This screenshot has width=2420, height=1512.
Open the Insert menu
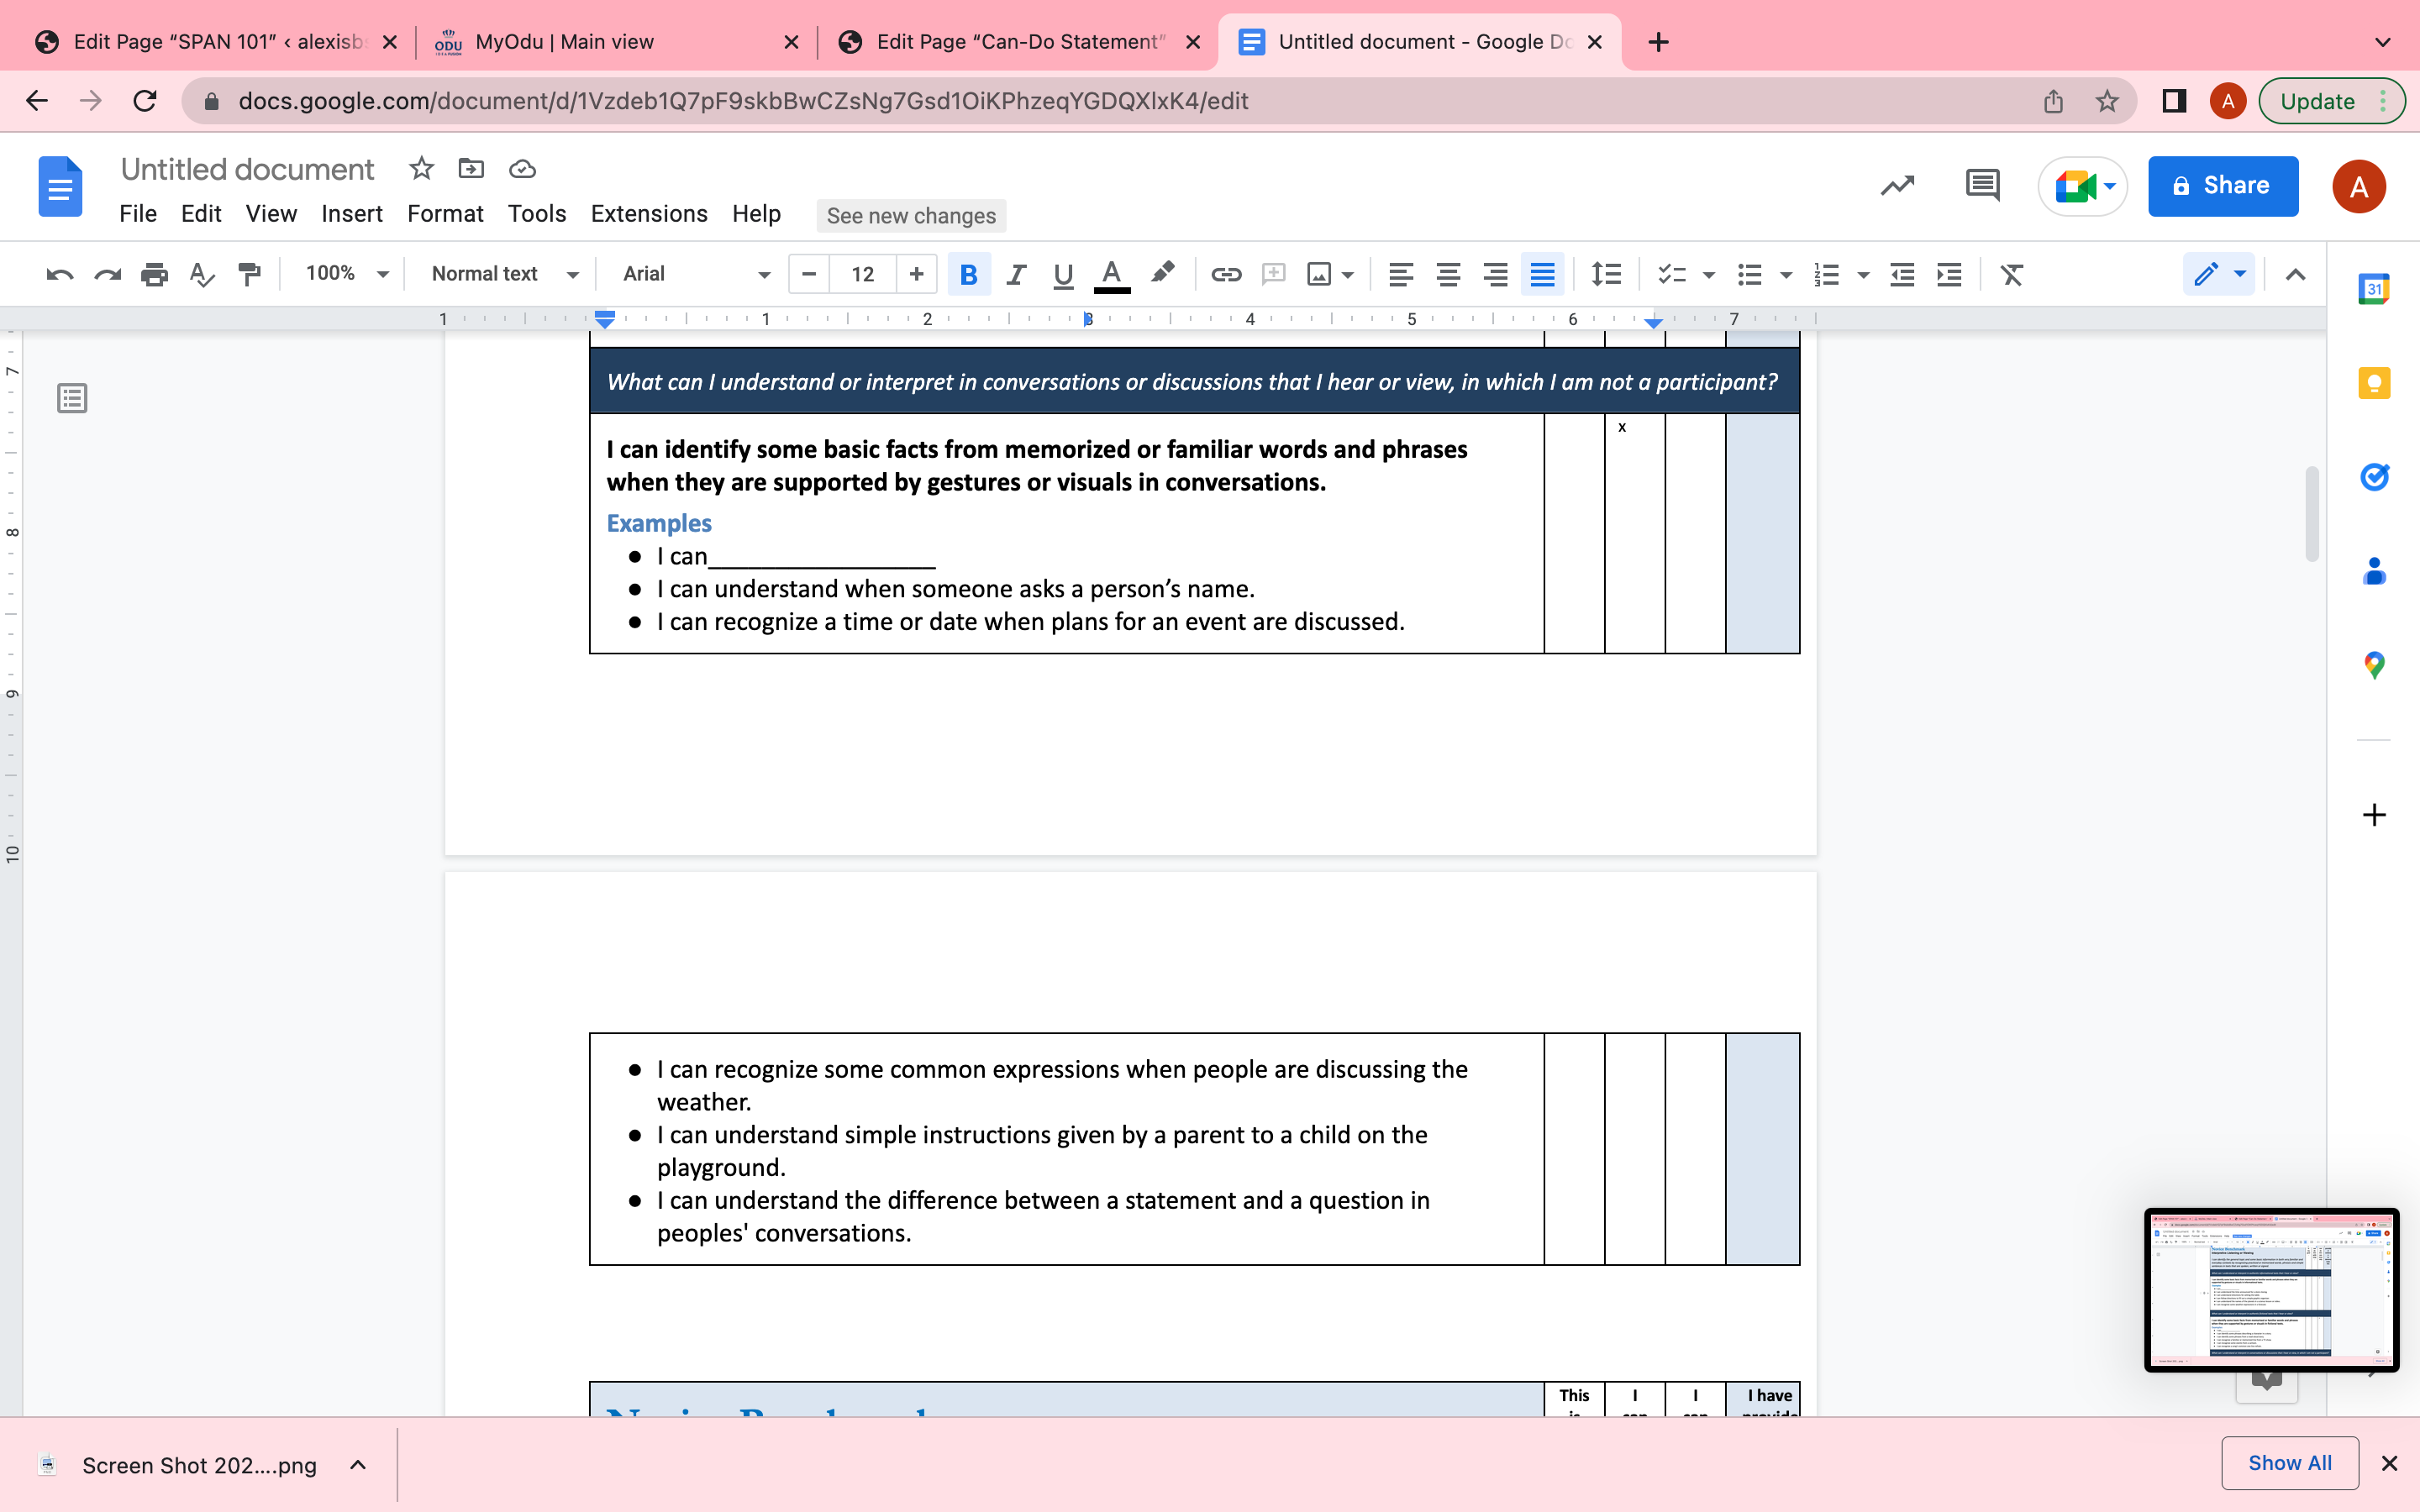point(352,214)
